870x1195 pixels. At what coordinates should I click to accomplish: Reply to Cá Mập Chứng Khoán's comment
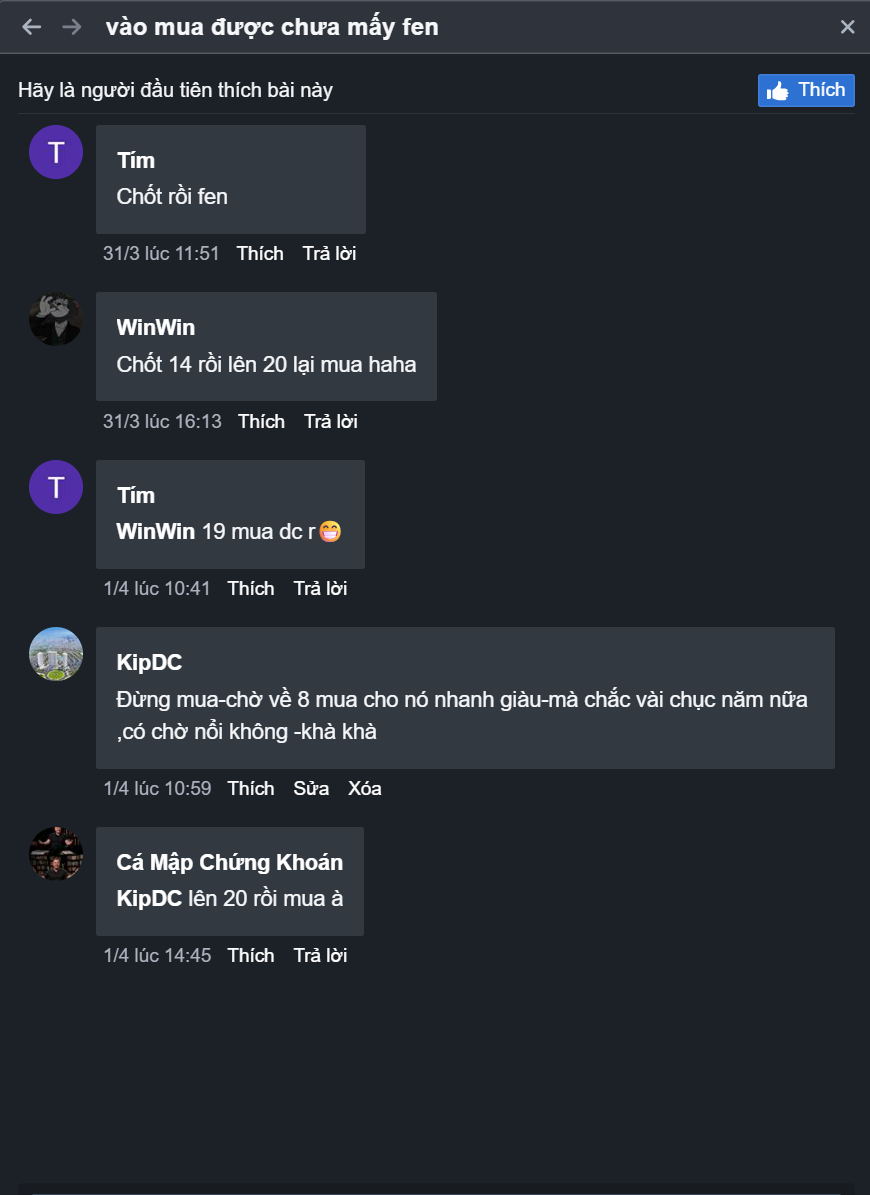[320, 956]
